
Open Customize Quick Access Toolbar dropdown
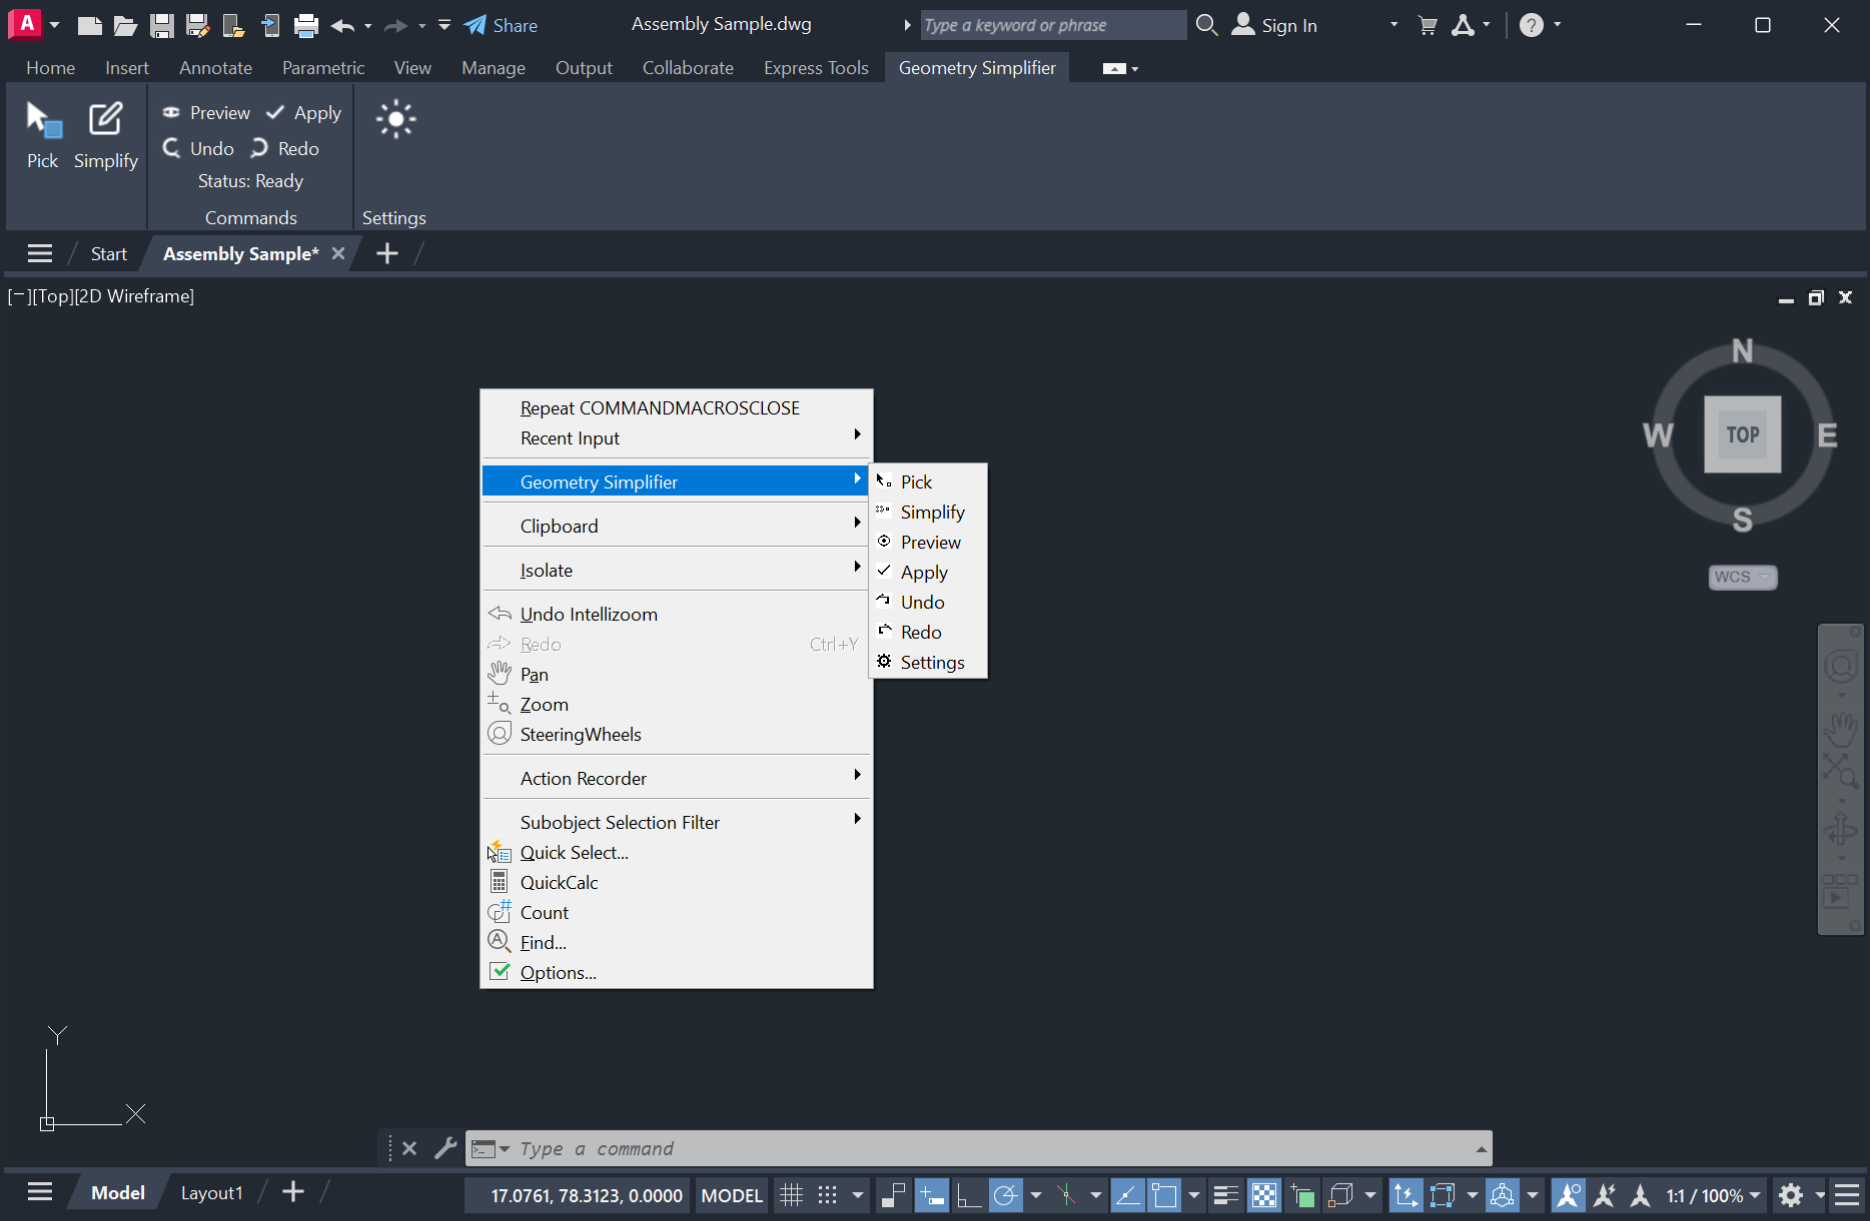coord(444,25)
